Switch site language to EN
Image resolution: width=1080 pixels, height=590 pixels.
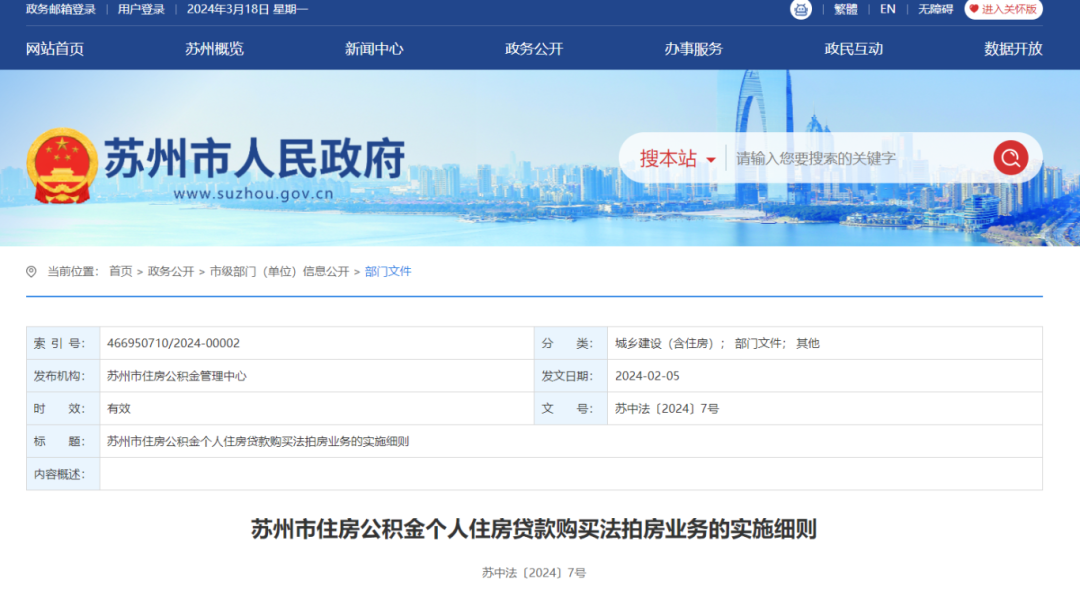888,9
